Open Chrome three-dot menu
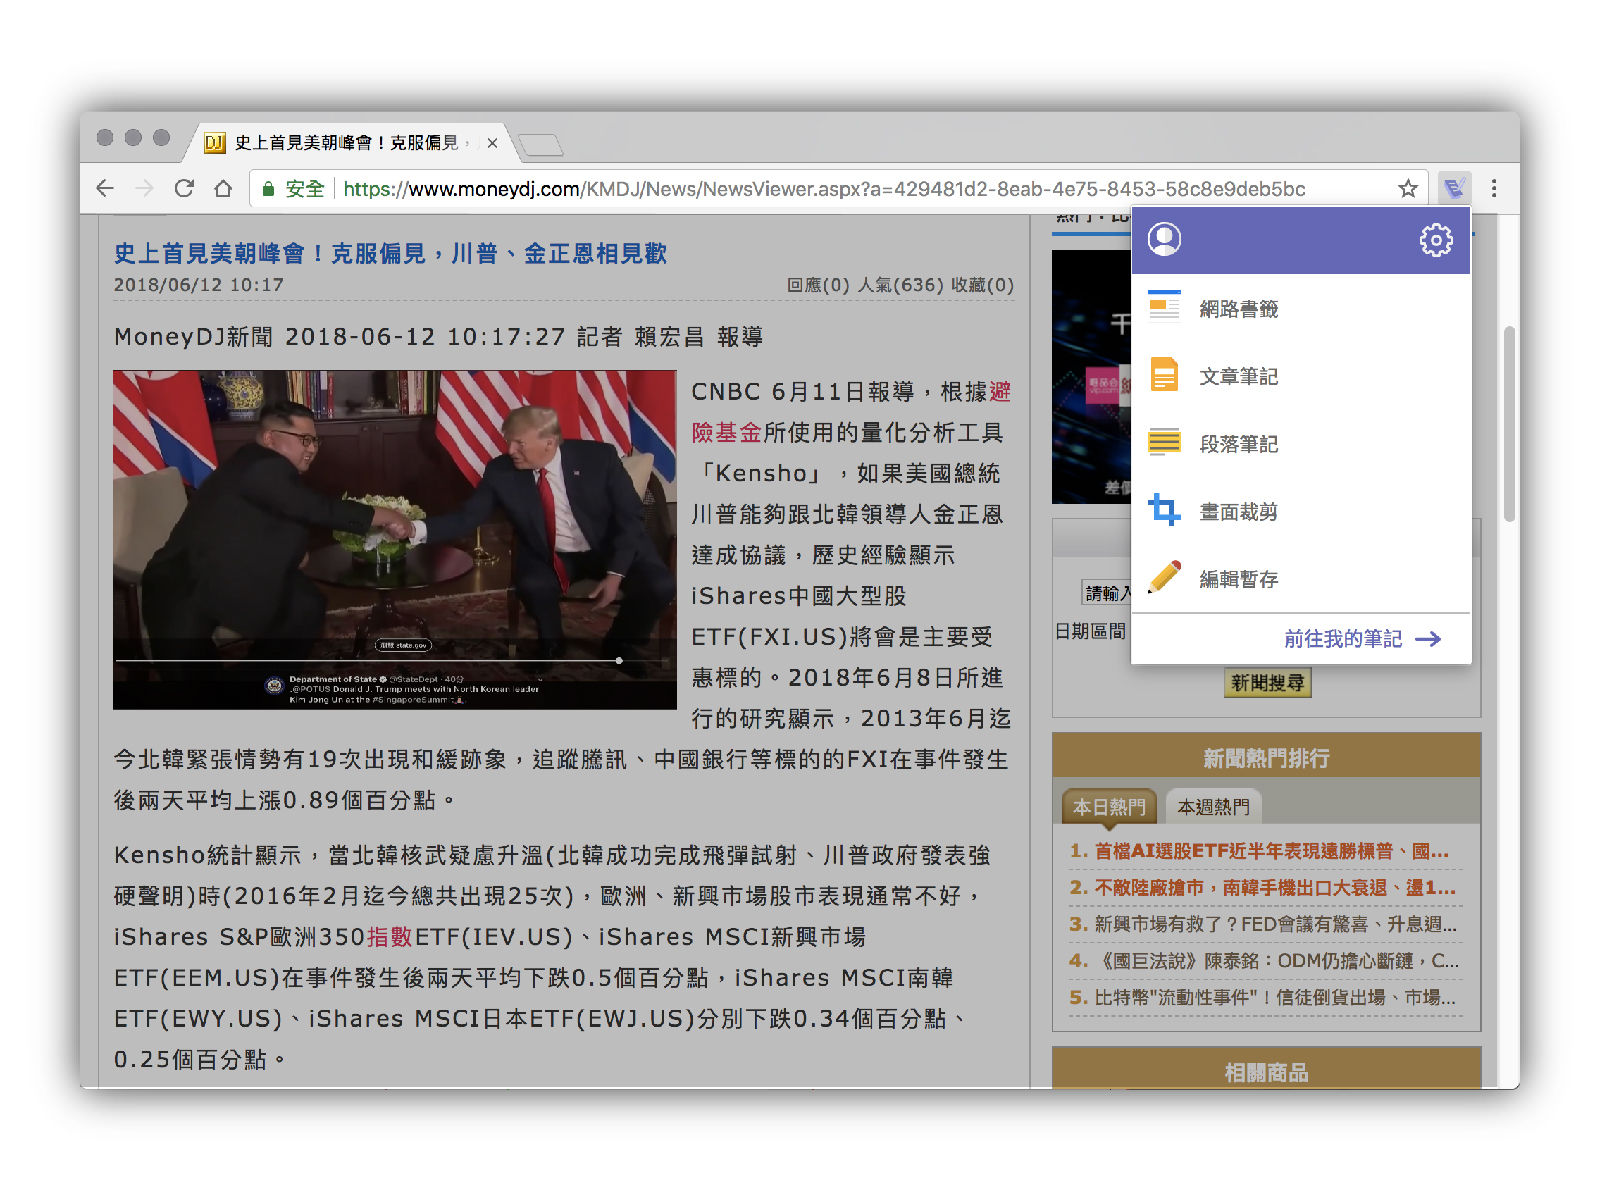The width and height of the screenshot is (1600, 1200). pyautogui.click(x=1494, y=188)
